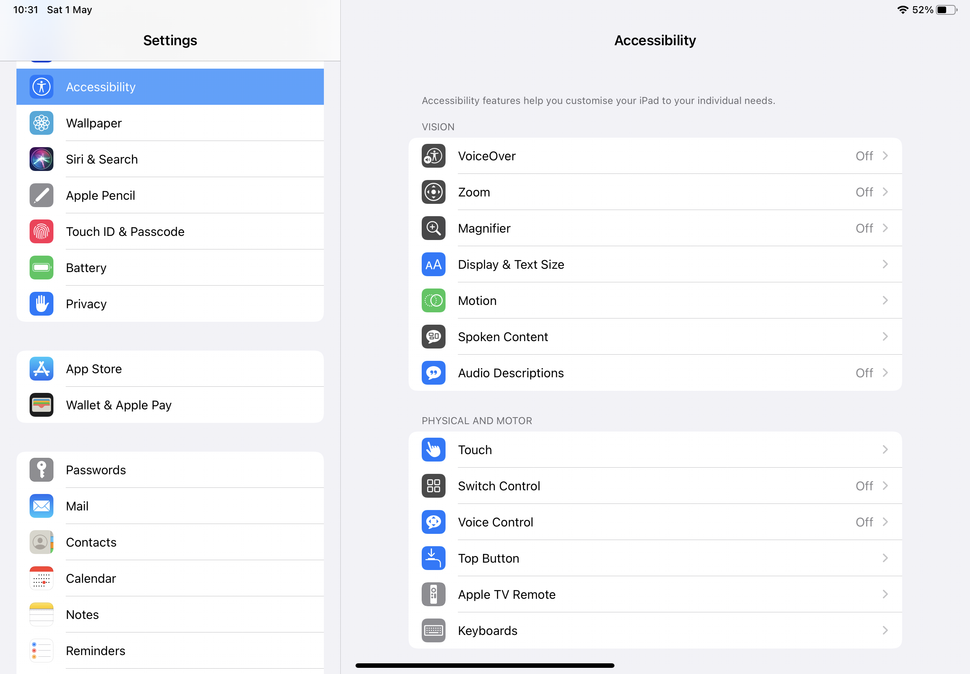
Task: Click the Wallet & Apple Pay icon
Action: tap(41, 405)
